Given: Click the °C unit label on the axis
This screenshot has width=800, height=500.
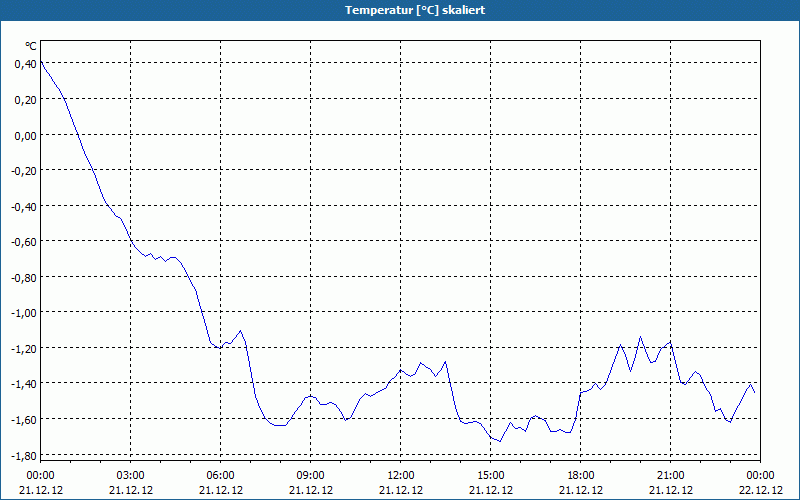Looking at the screenshot, I should [31, 46].
